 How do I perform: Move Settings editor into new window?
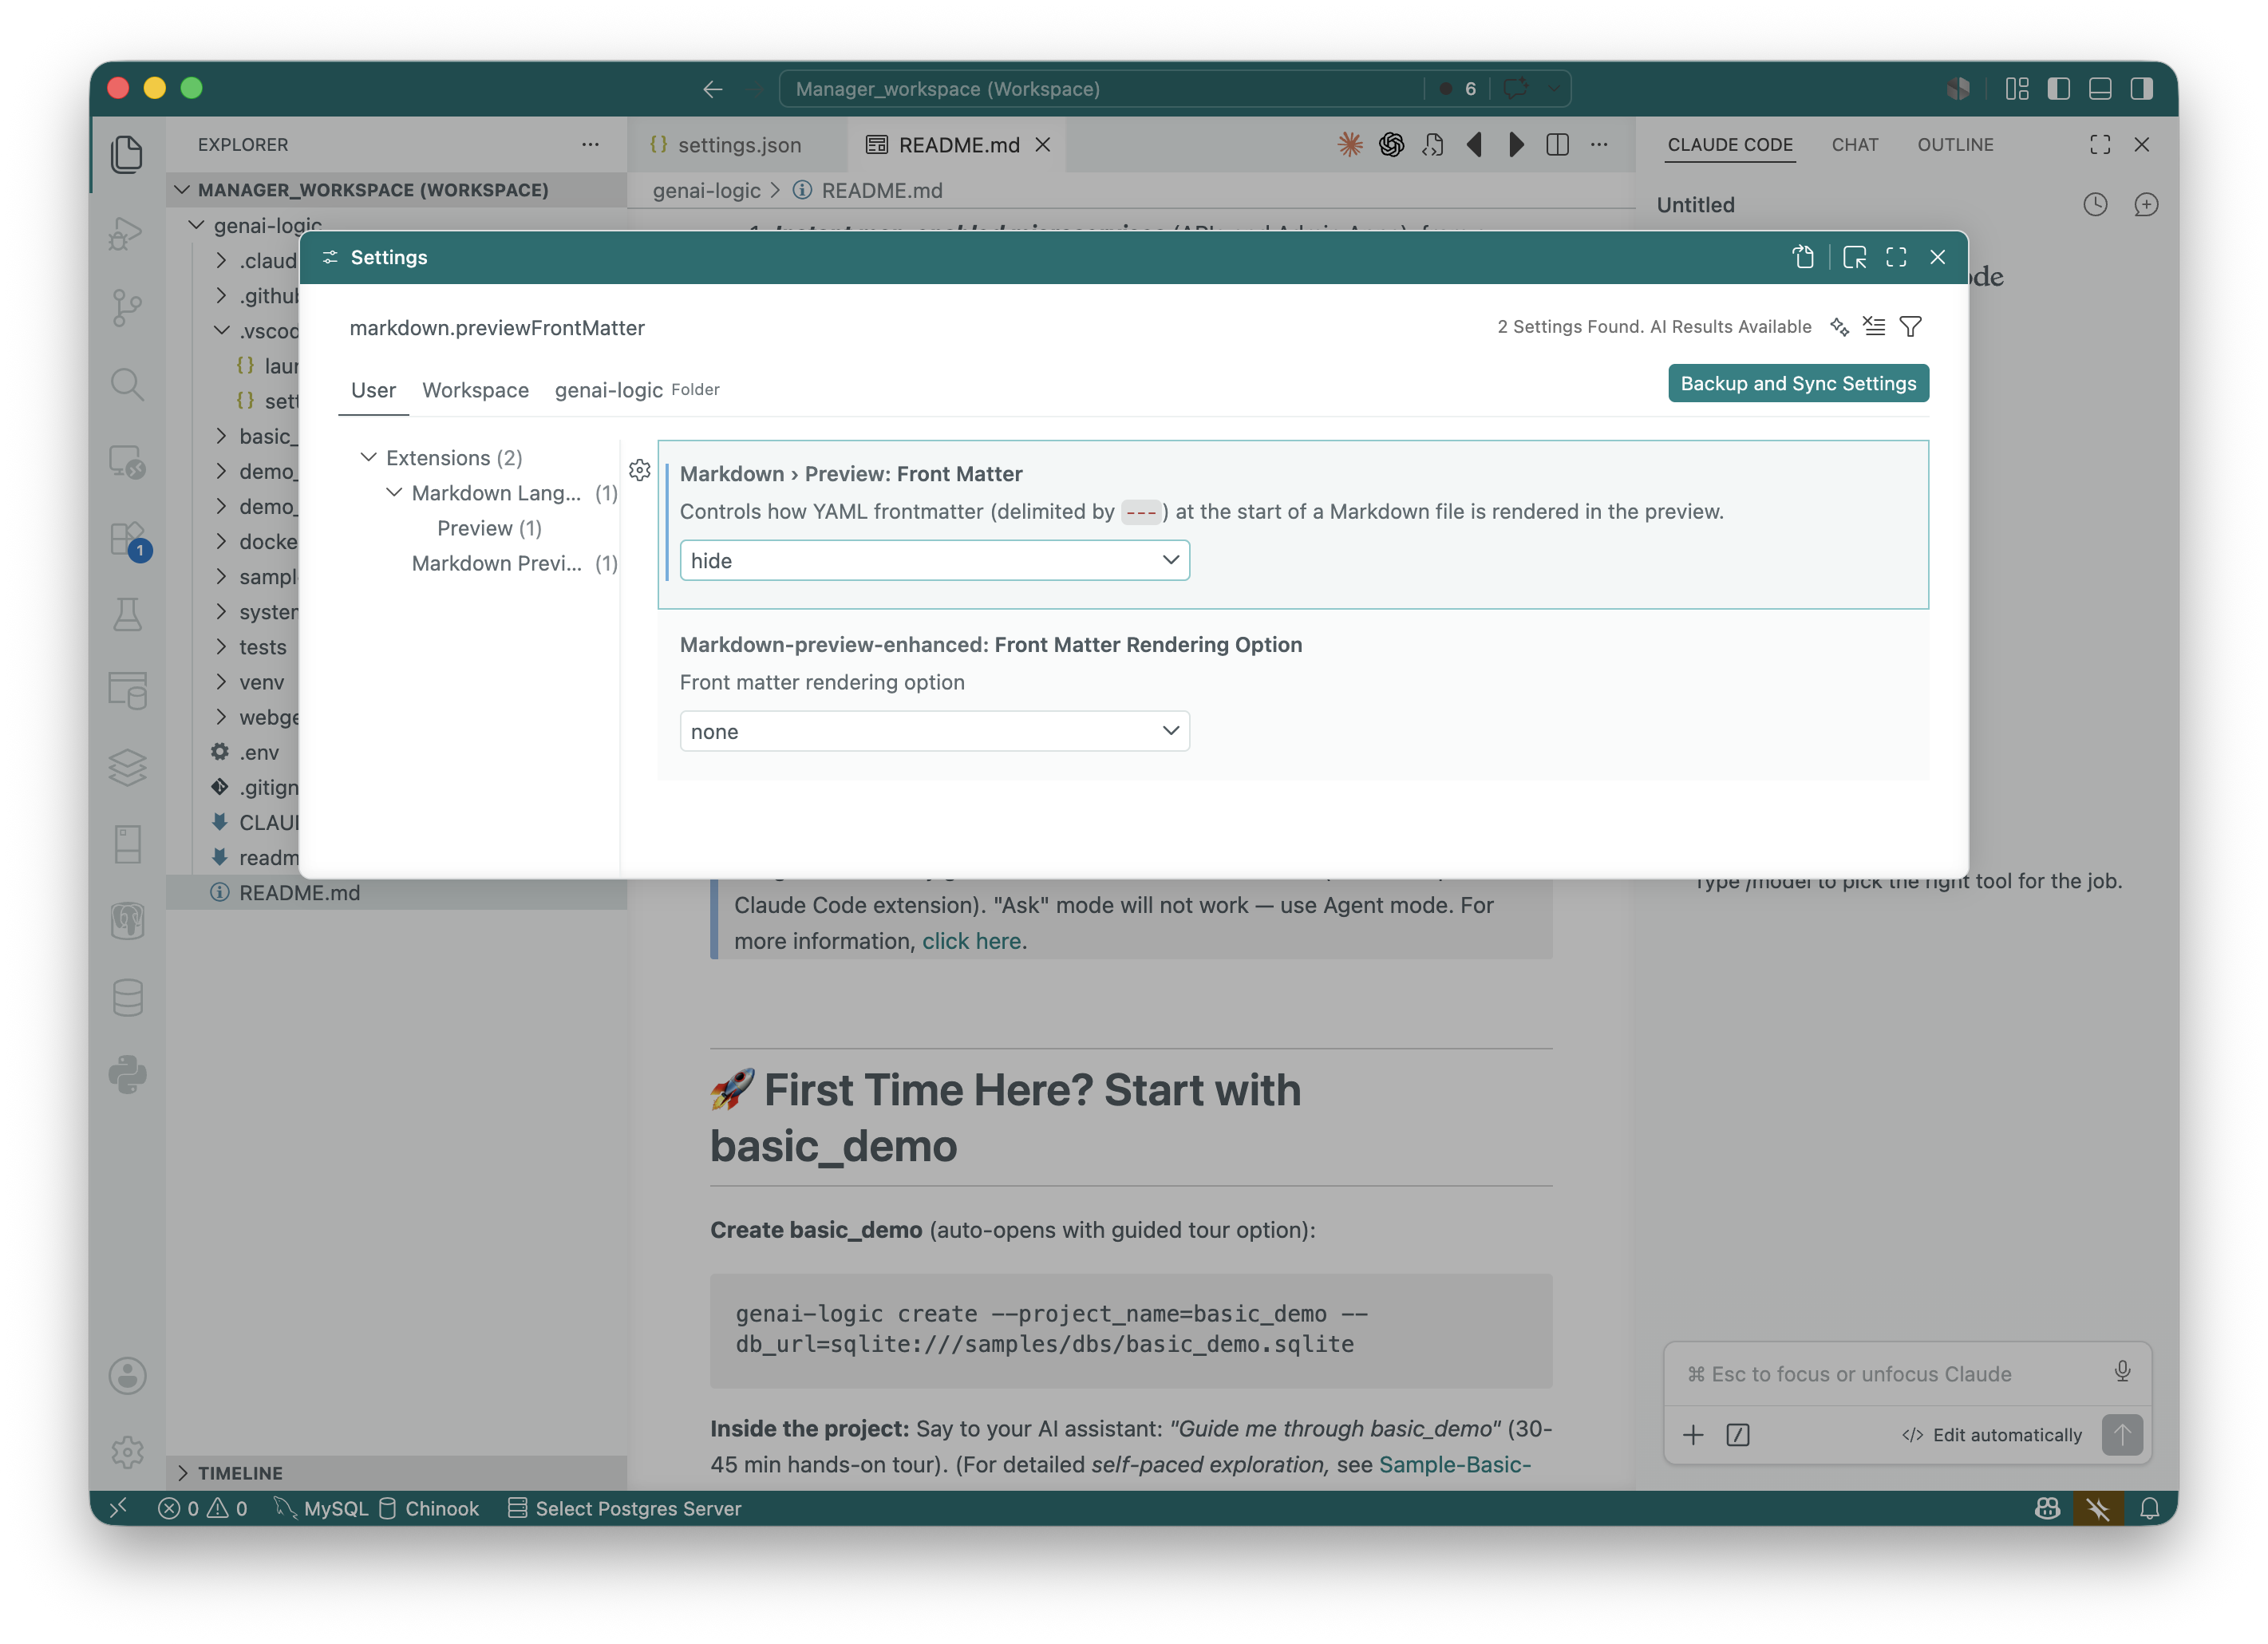pos(1854,257)
